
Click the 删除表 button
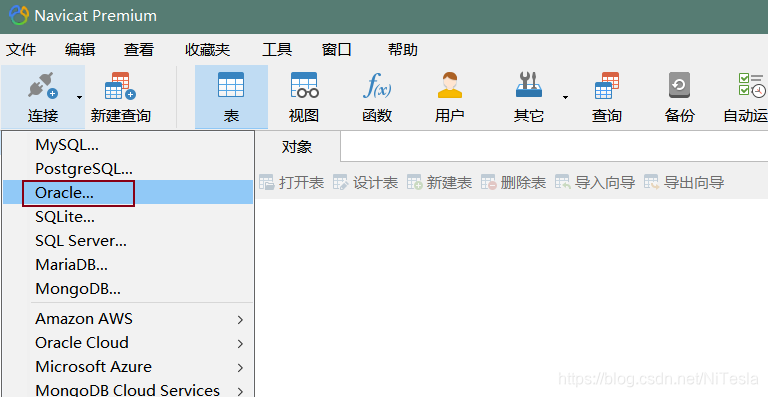(513, 183)
